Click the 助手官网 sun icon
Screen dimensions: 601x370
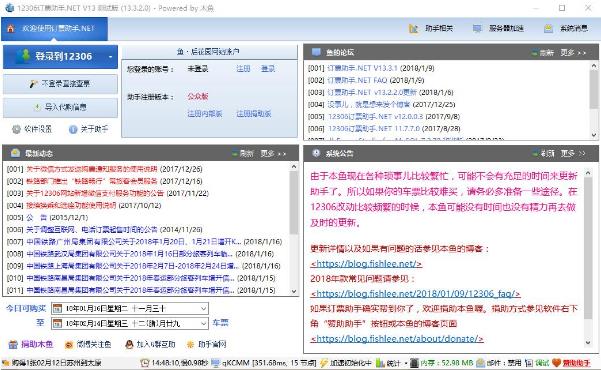point(190,344)
